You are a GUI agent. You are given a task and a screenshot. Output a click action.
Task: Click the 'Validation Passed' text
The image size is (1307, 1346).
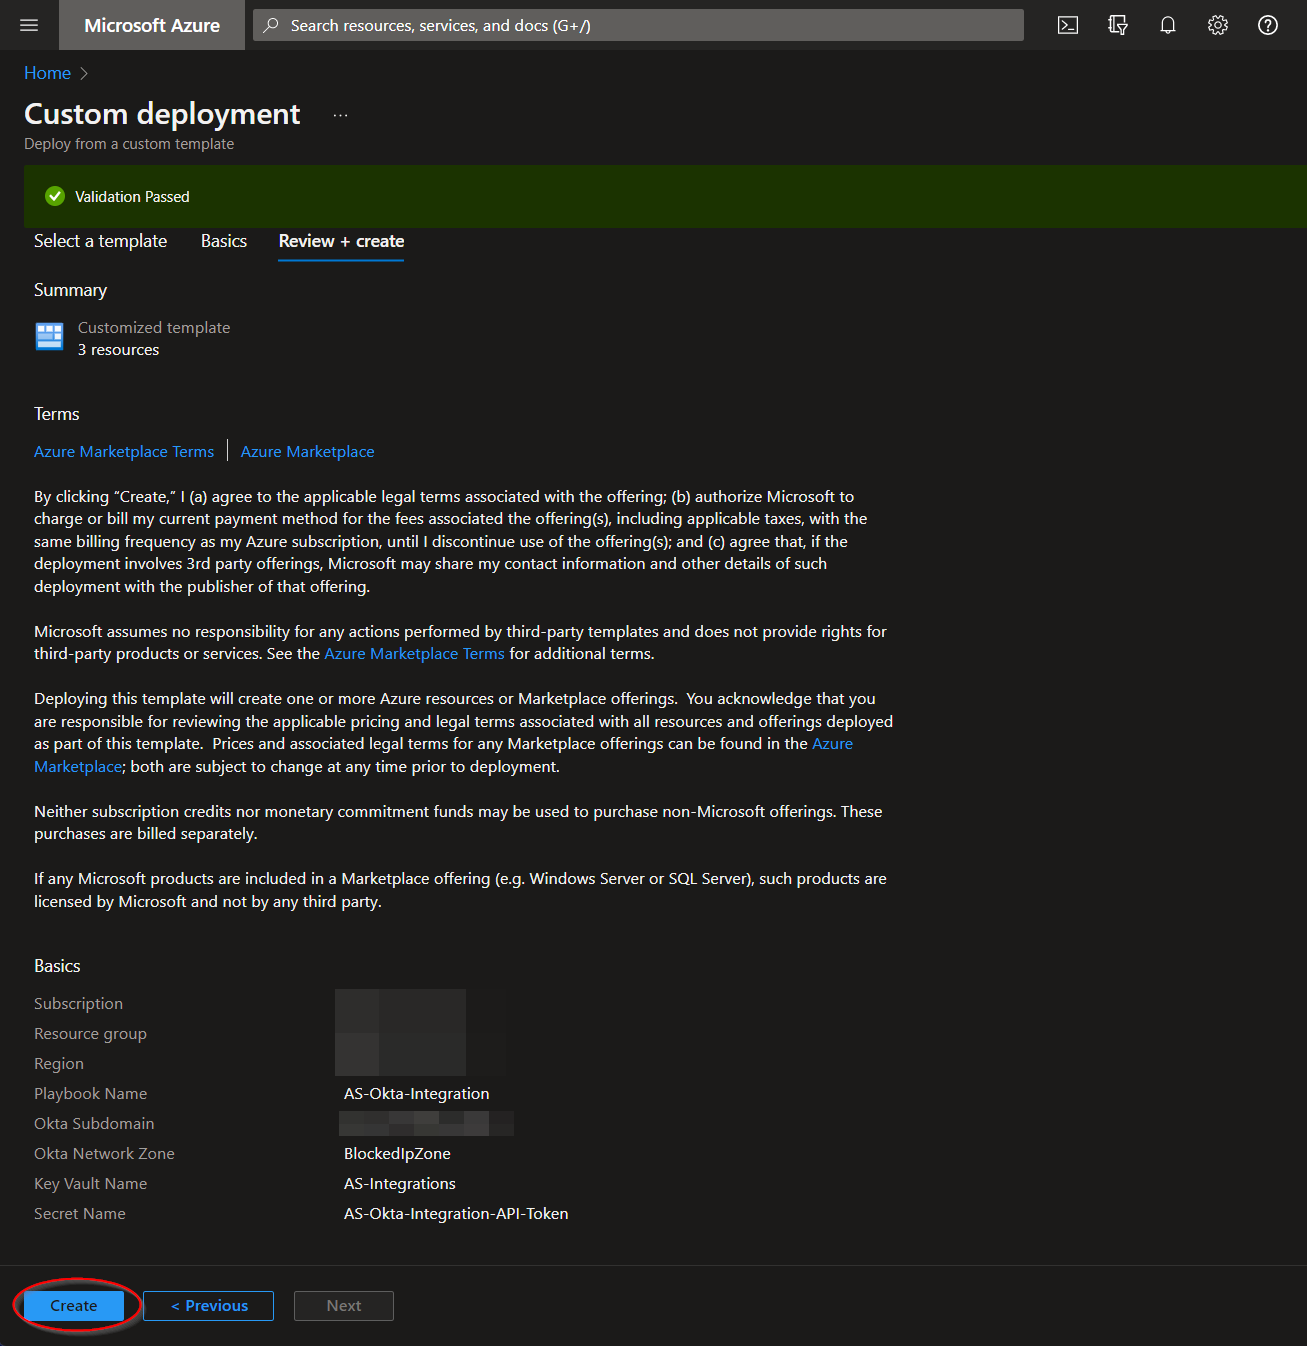[132, 197]
